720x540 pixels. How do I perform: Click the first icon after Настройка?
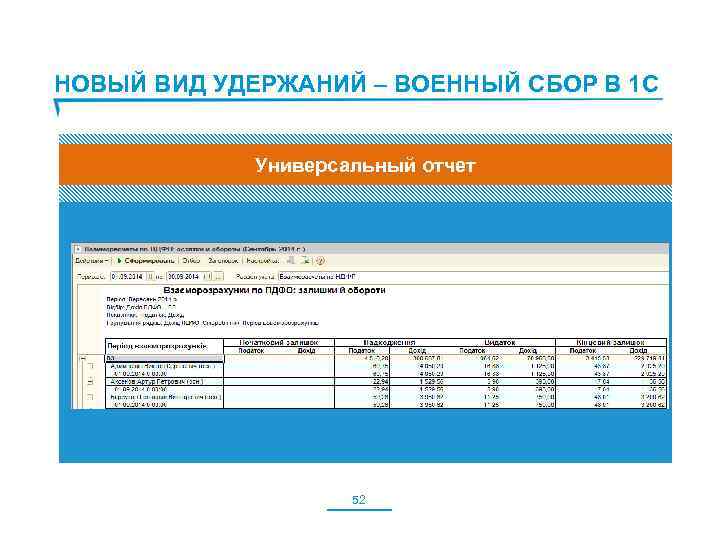(x=291, y=260)
